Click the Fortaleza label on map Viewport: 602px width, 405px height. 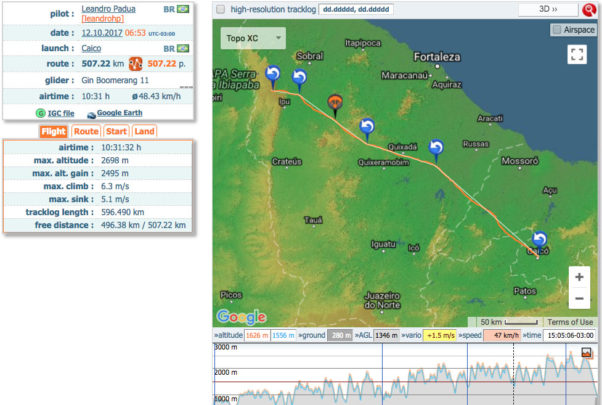437,57
